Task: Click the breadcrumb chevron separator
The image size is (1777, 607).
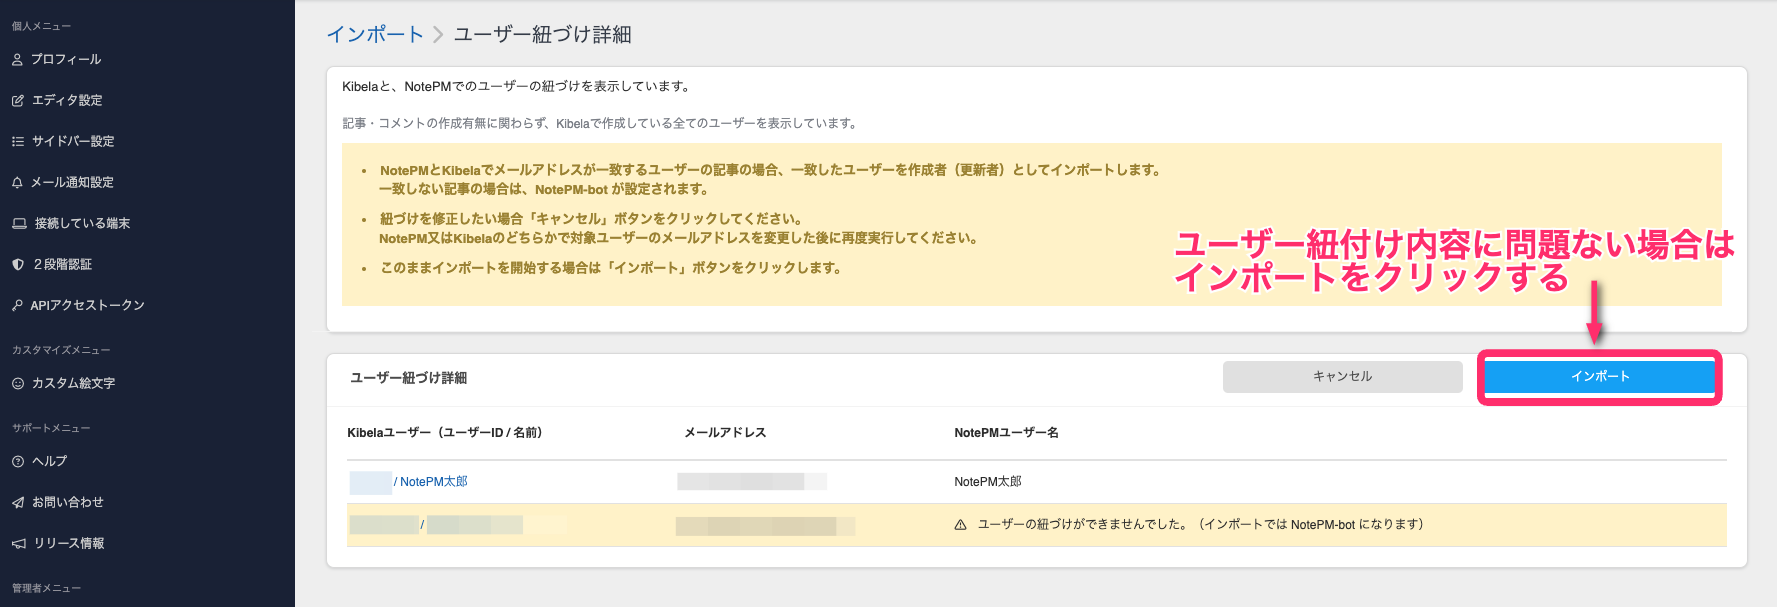Action: pyautogui.click(x=438, y=35)
